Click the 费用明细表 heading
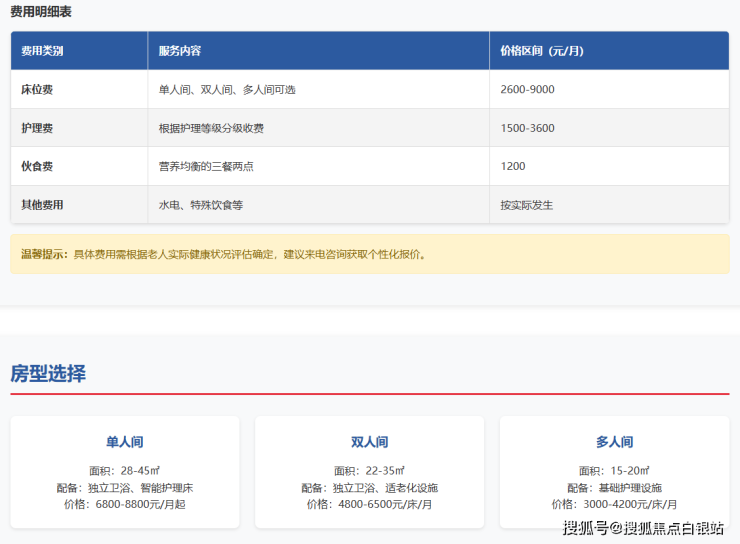This screenshot has height=544, width=740. [x=41, y=12]
